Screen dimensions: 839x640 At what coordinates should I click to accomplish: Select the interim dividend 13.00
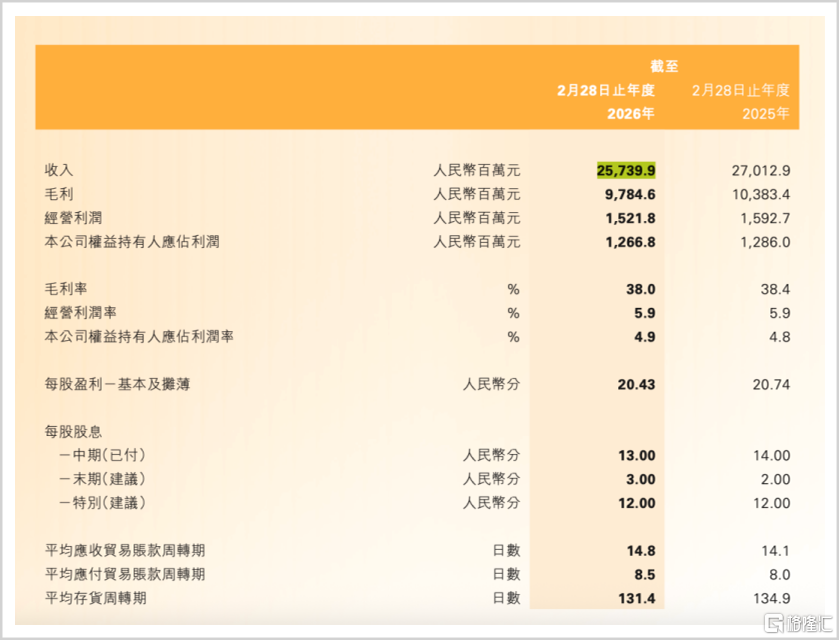pyautogui.click(x=637, y=456)
